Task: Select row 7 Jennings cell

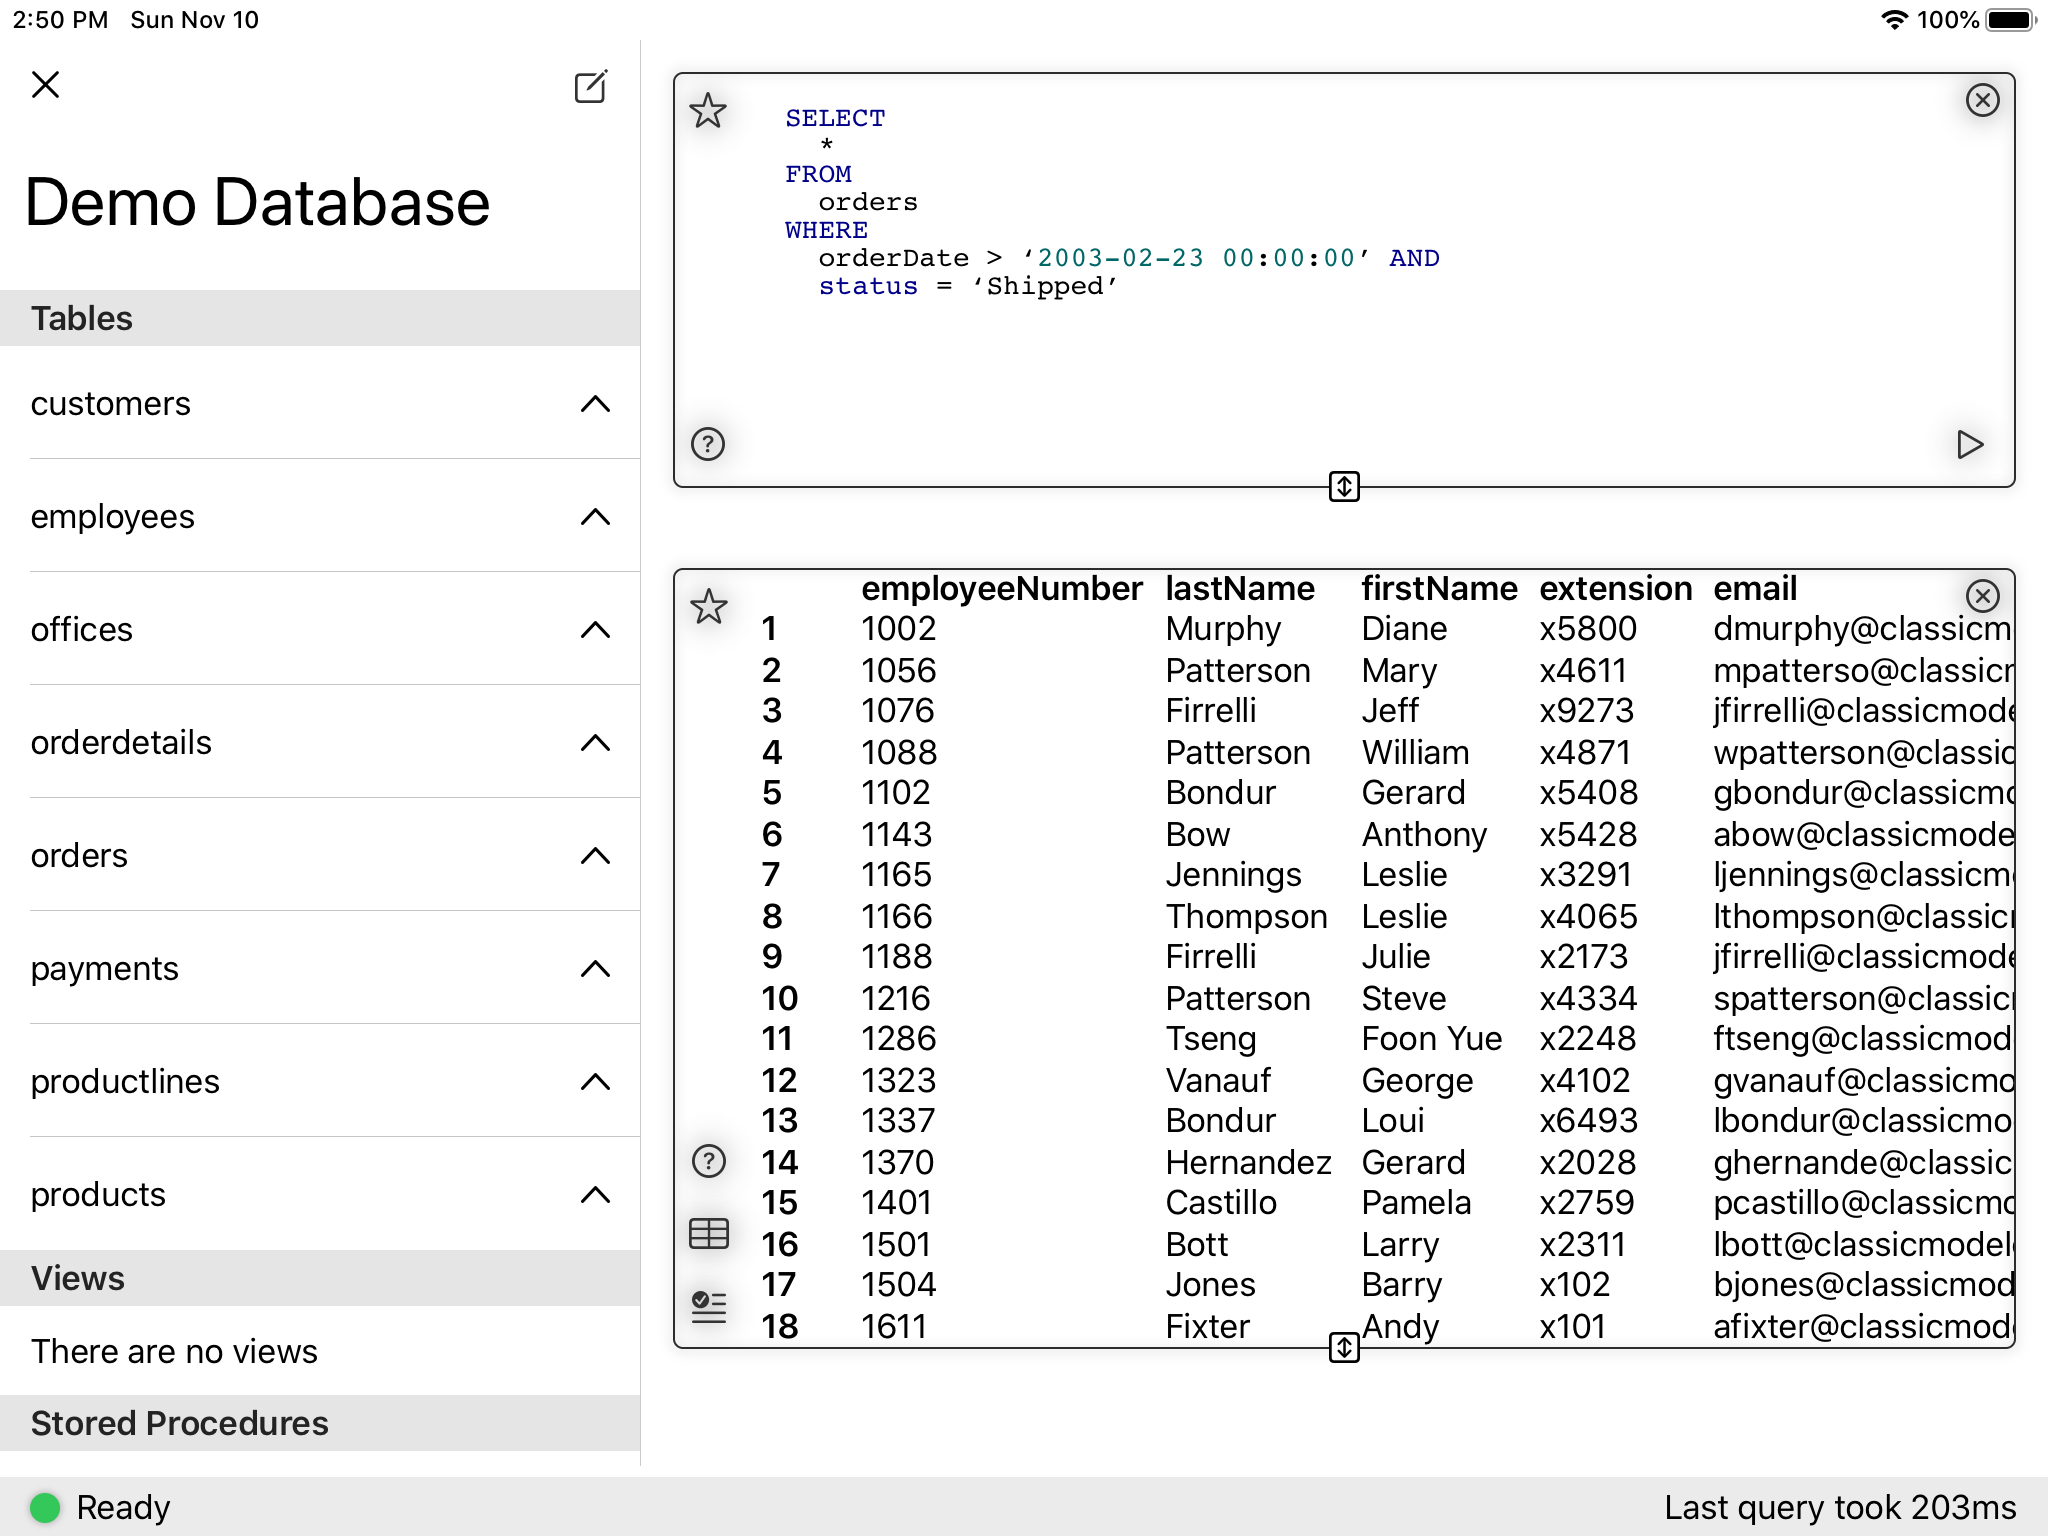Action: pos(1233,876)
